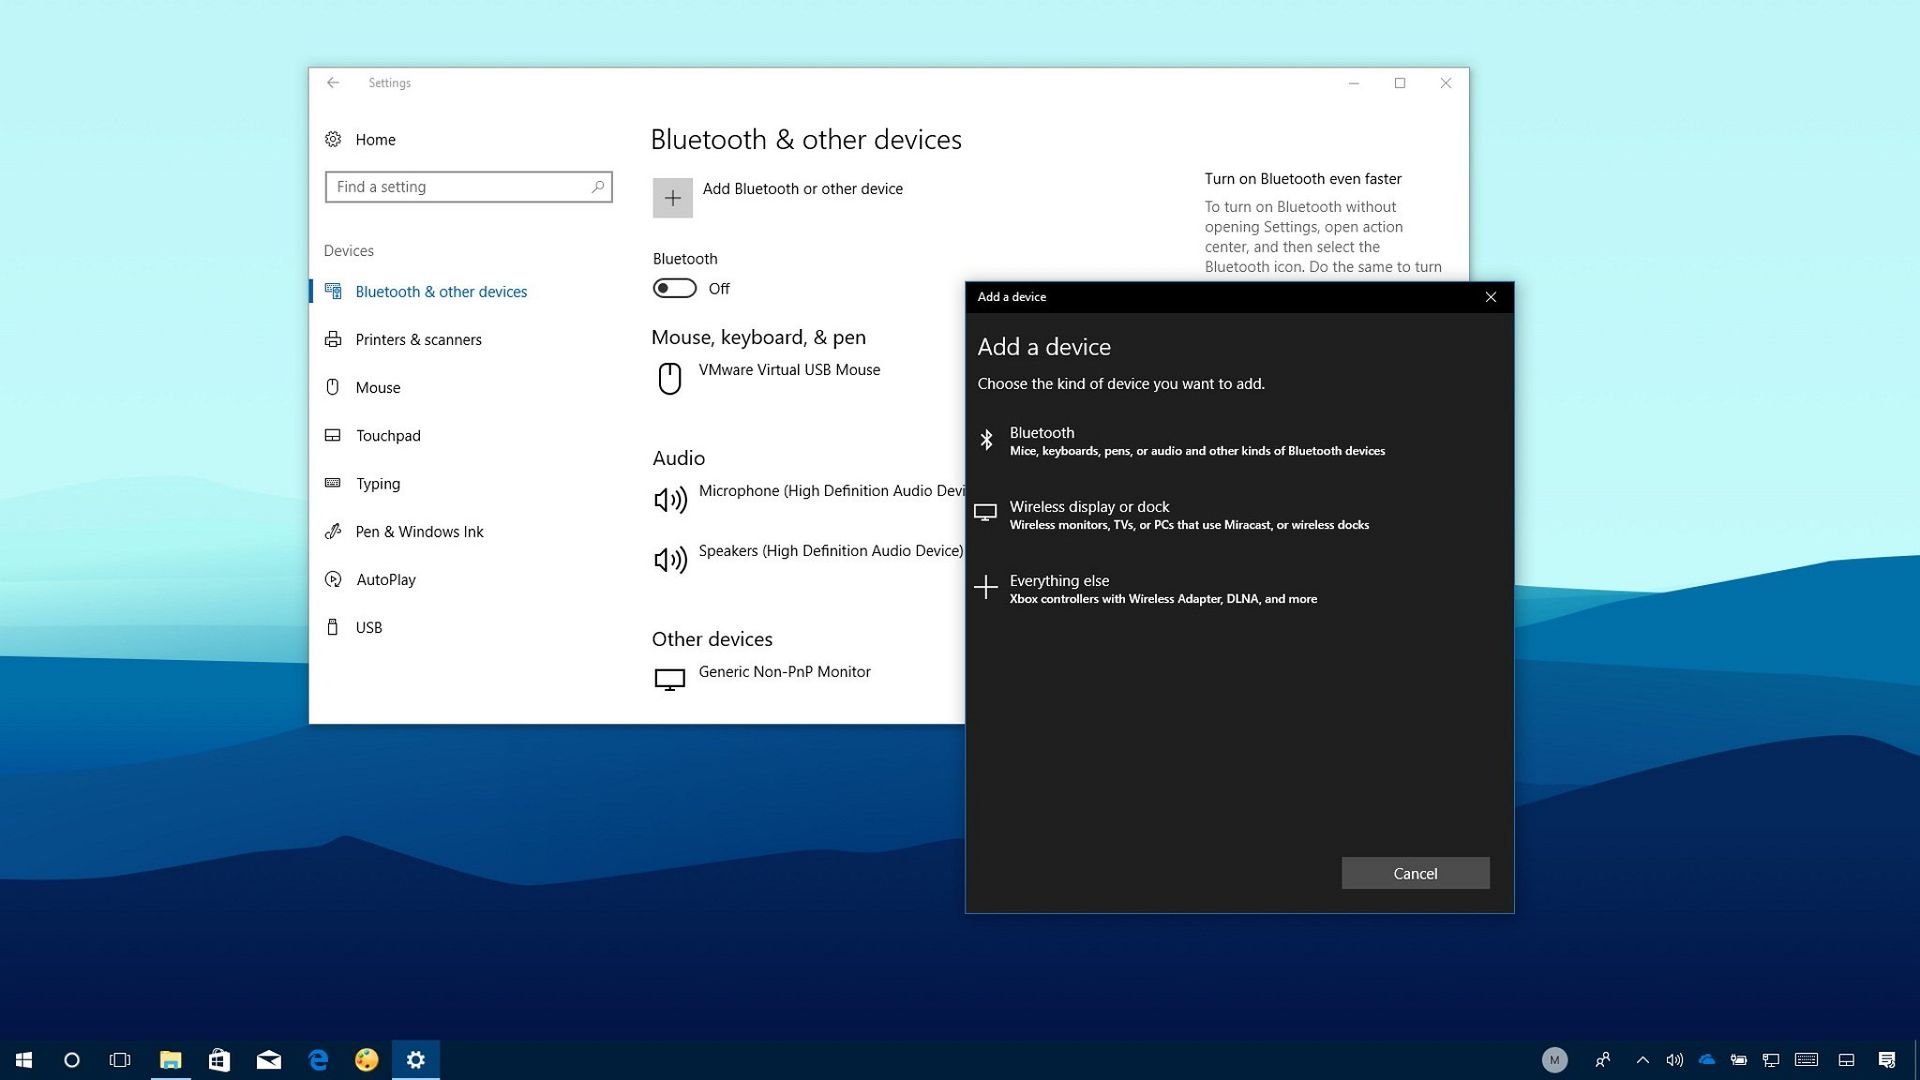Open Printers & scanners settings

(418, 339)
